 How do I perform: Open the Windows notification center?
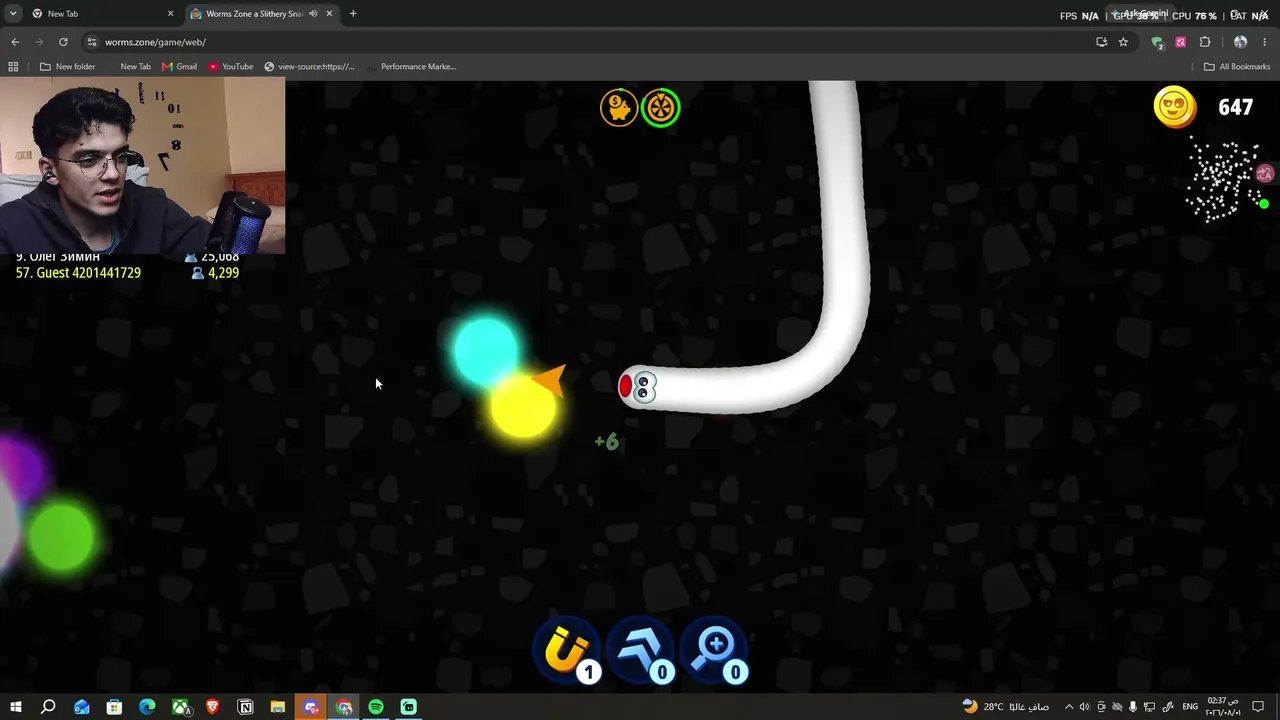tap(1258, 707)
